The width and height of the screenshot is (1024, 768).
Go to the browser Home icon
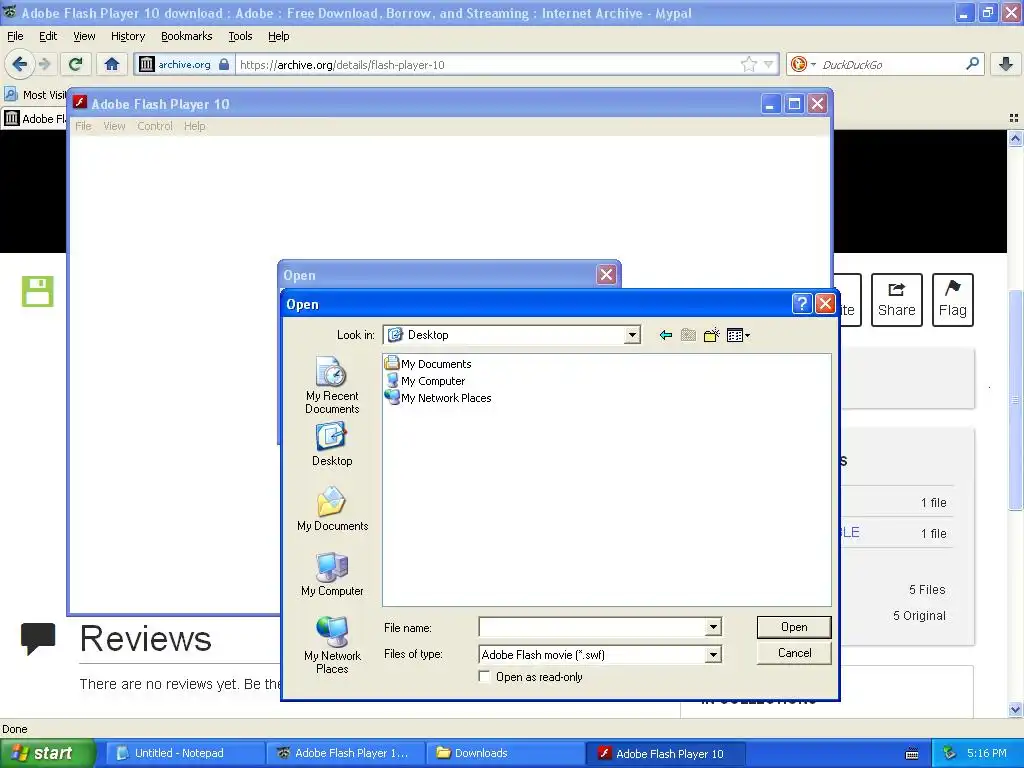click(112, 64)
